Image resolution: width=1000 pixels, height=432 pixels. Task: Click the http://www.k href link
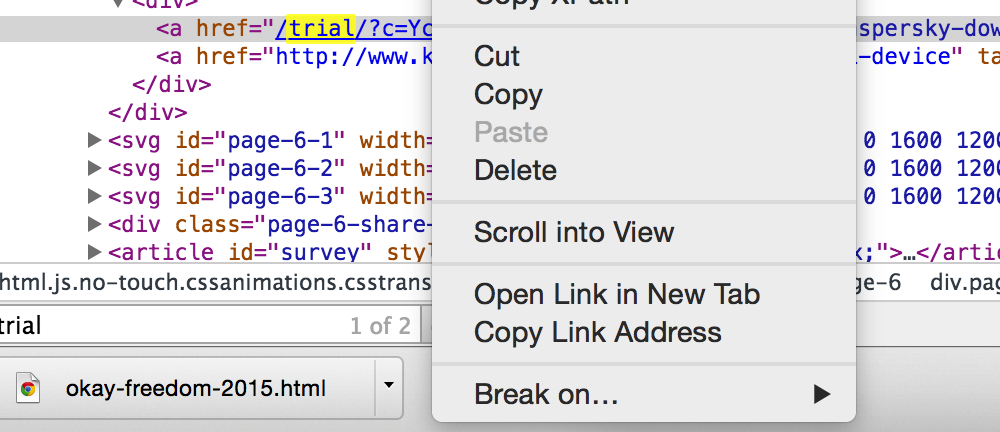pyautogui.click(x=353, y=57)
